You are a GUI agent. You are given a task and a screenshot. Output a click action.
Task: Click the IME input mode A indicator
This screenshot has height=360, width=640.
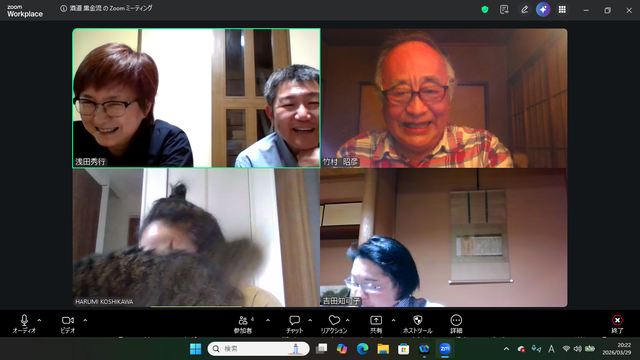pyautogui.click(x=551, y=349)
